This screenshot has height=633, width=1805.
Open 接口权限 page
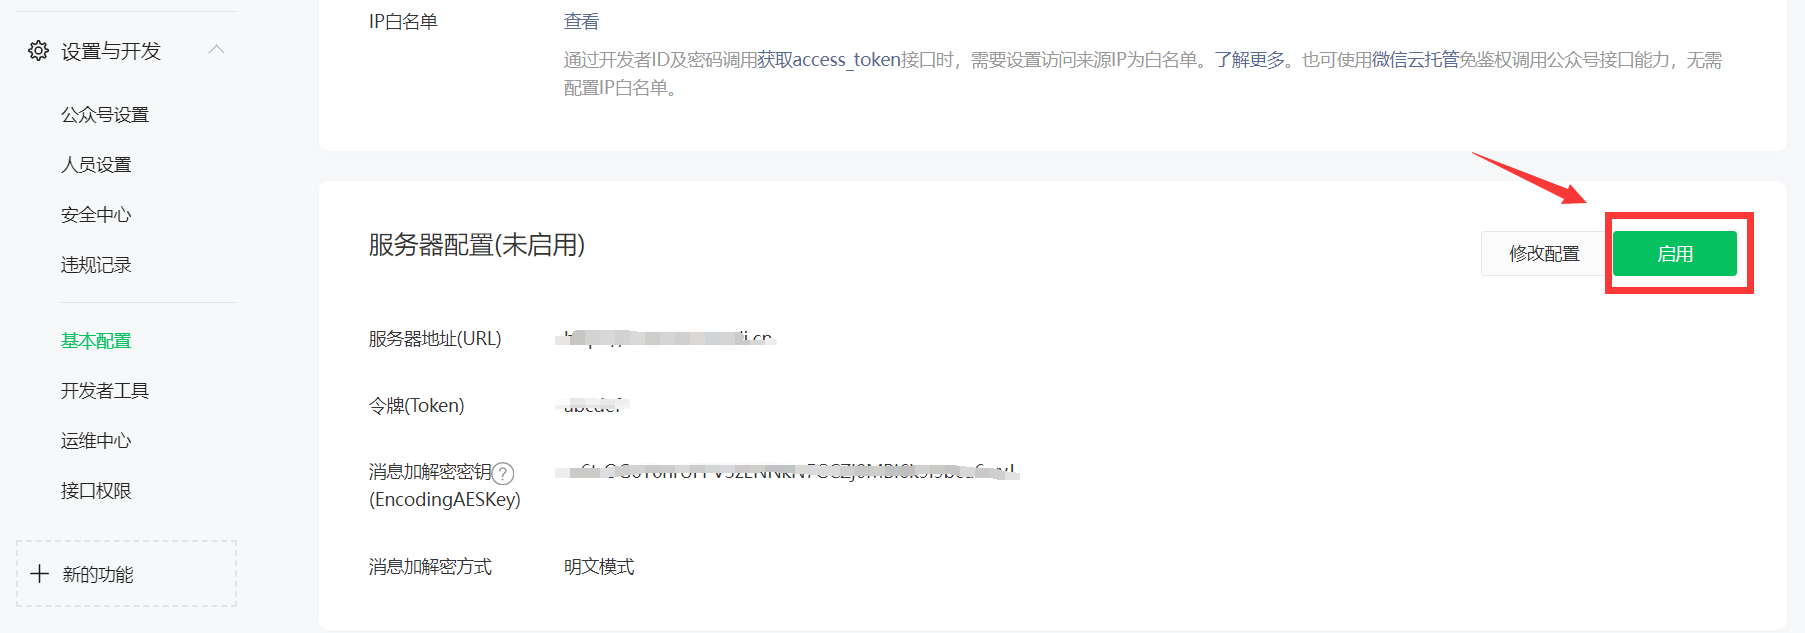pos(96,491)
